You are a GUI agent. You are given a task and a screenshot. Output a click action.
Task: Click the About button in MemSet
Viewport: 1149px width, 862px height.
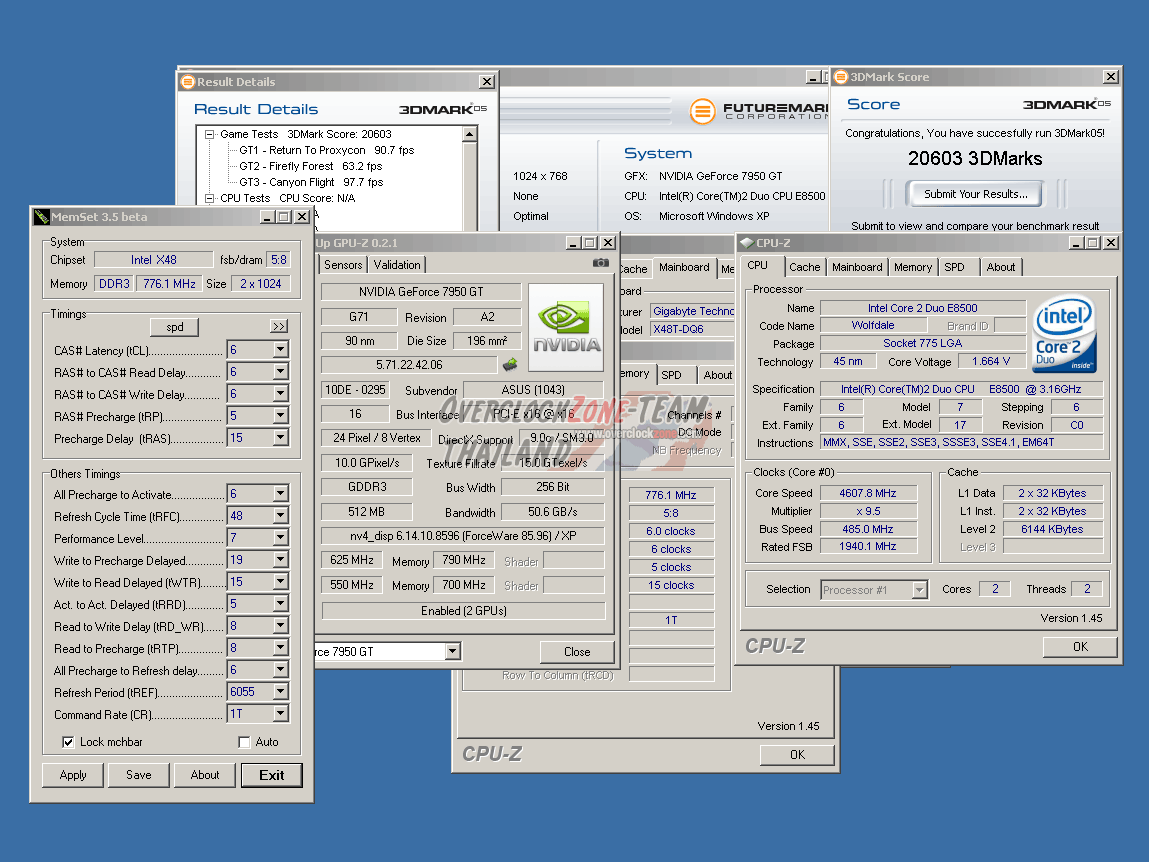pos(204,775)
